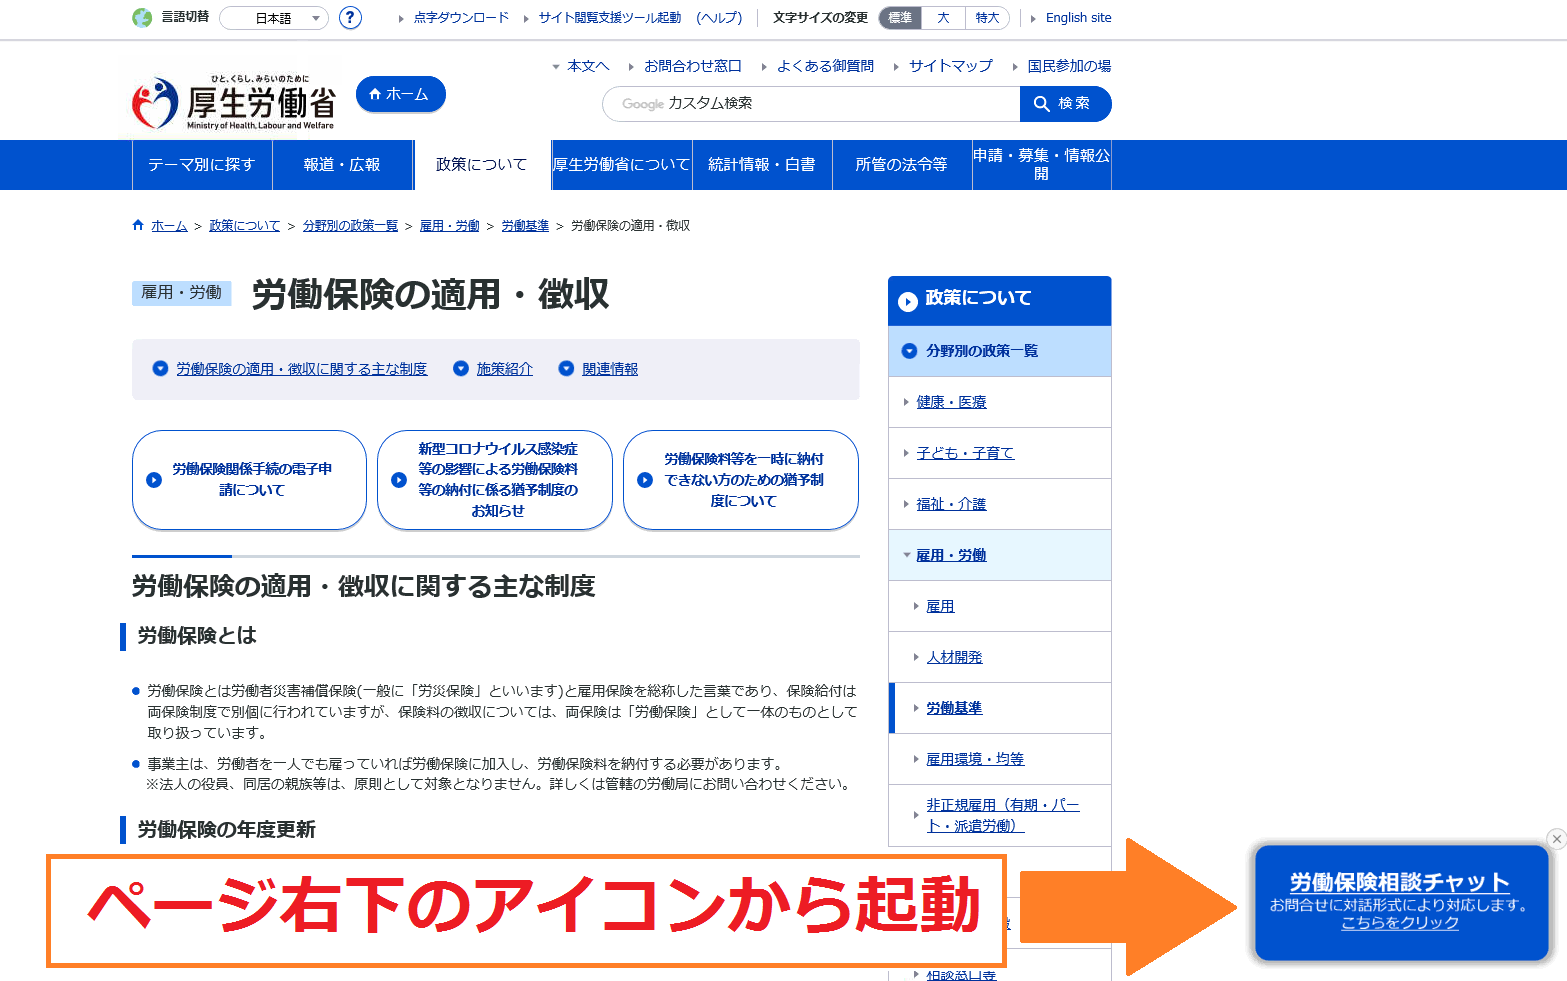Viewport: 1567px width, 981px height.
Task: Click the globe language icon
Action: (x=142, y=18)
